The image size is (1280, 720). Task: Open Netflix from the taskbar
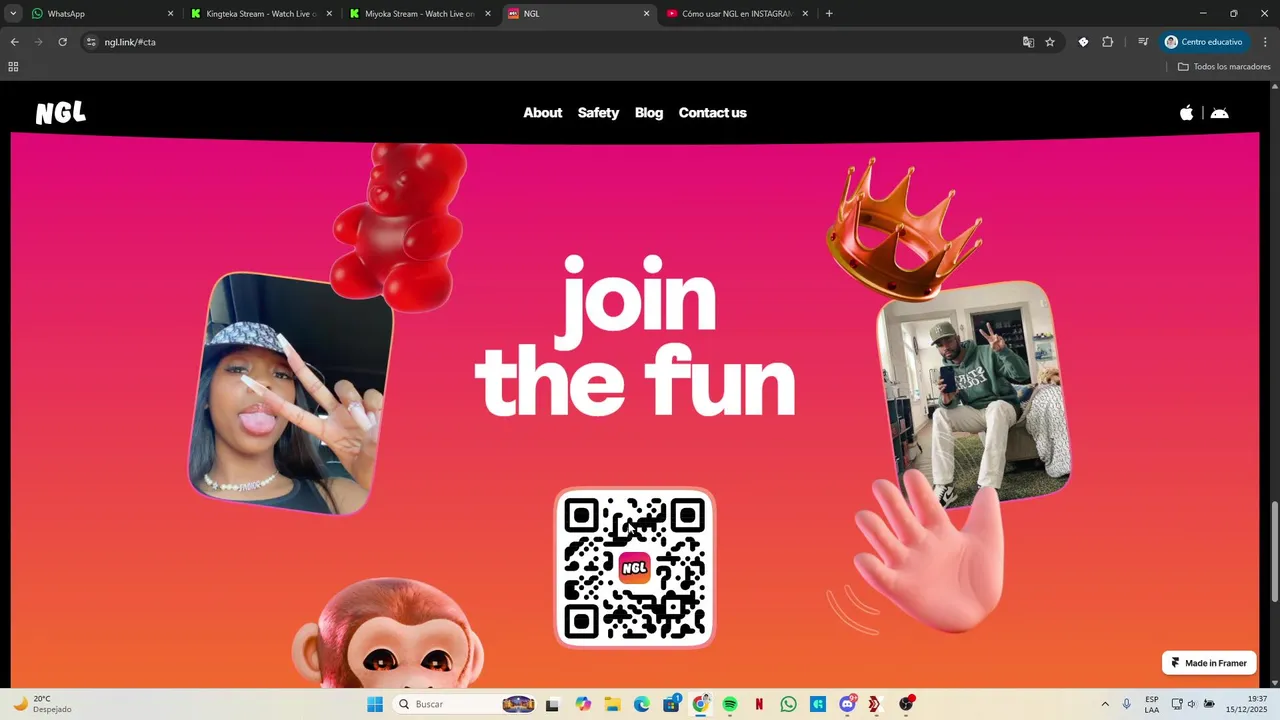[x=759, y=704]
